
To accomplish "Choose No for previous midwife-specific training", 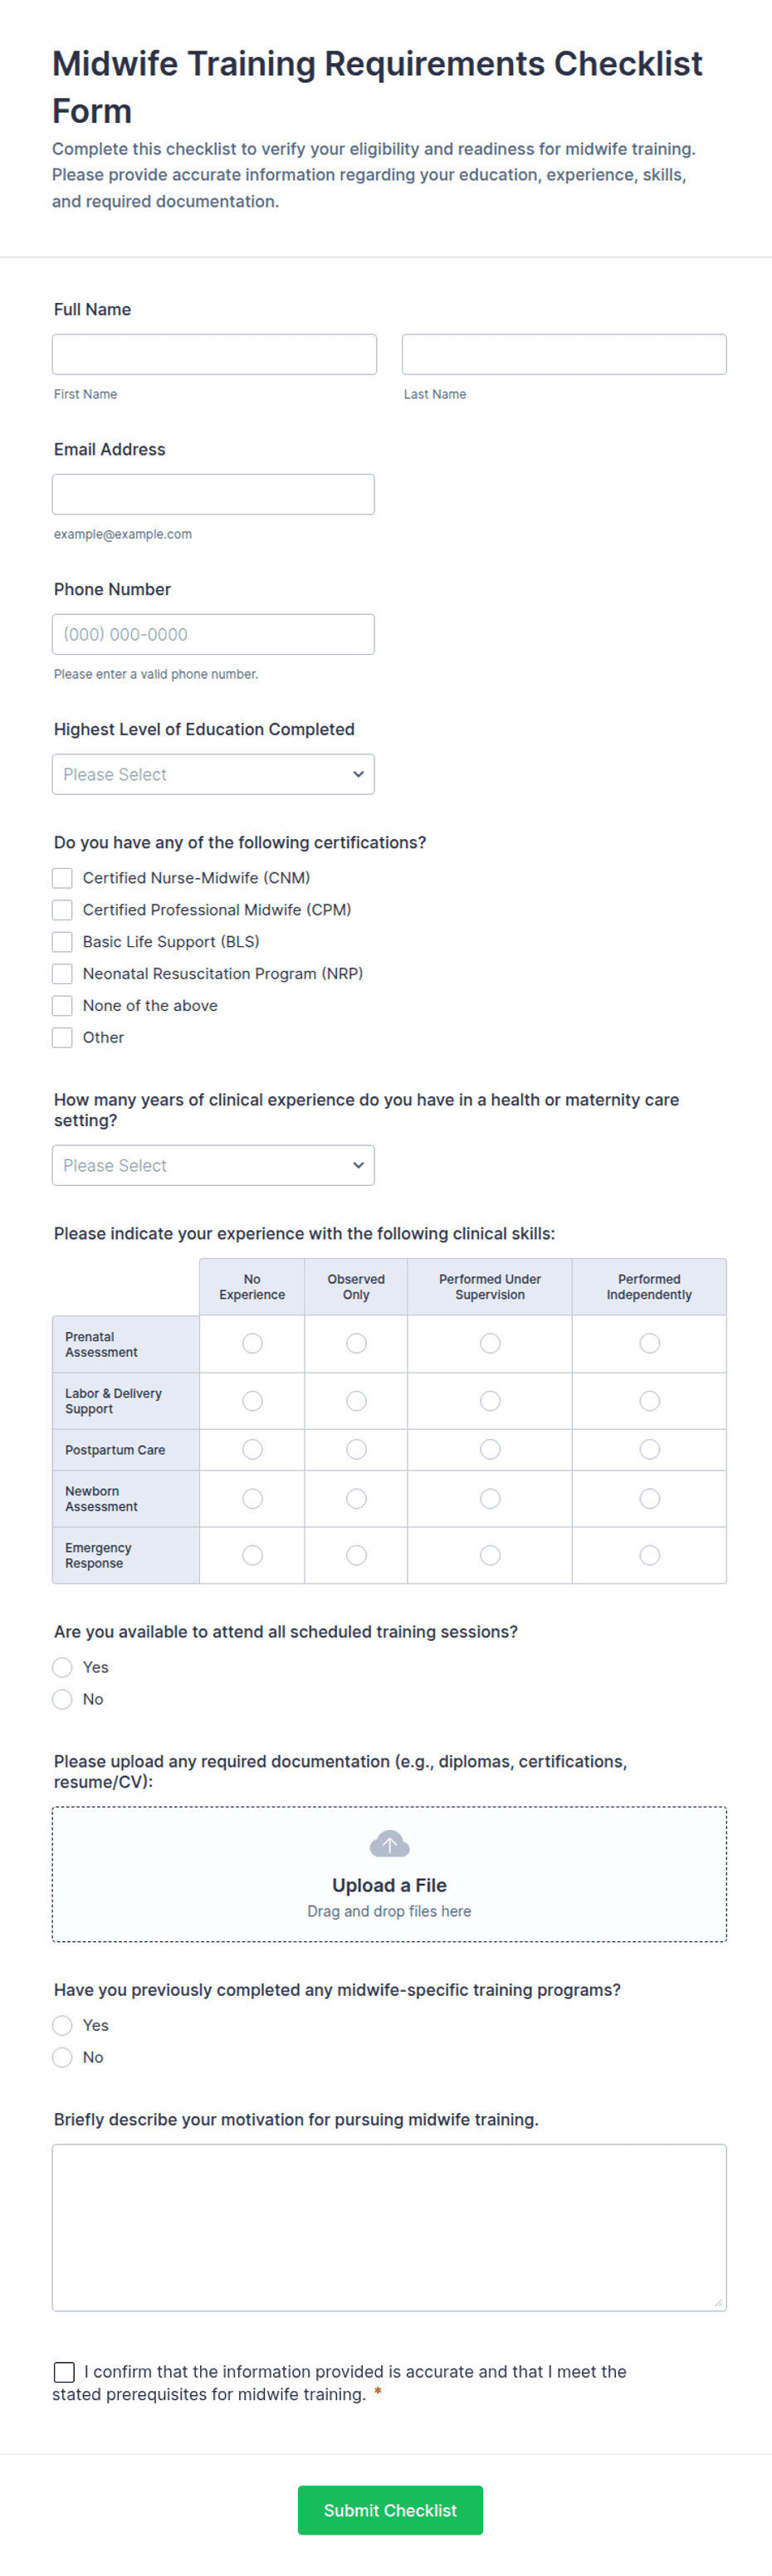I will click(63, 2057).
